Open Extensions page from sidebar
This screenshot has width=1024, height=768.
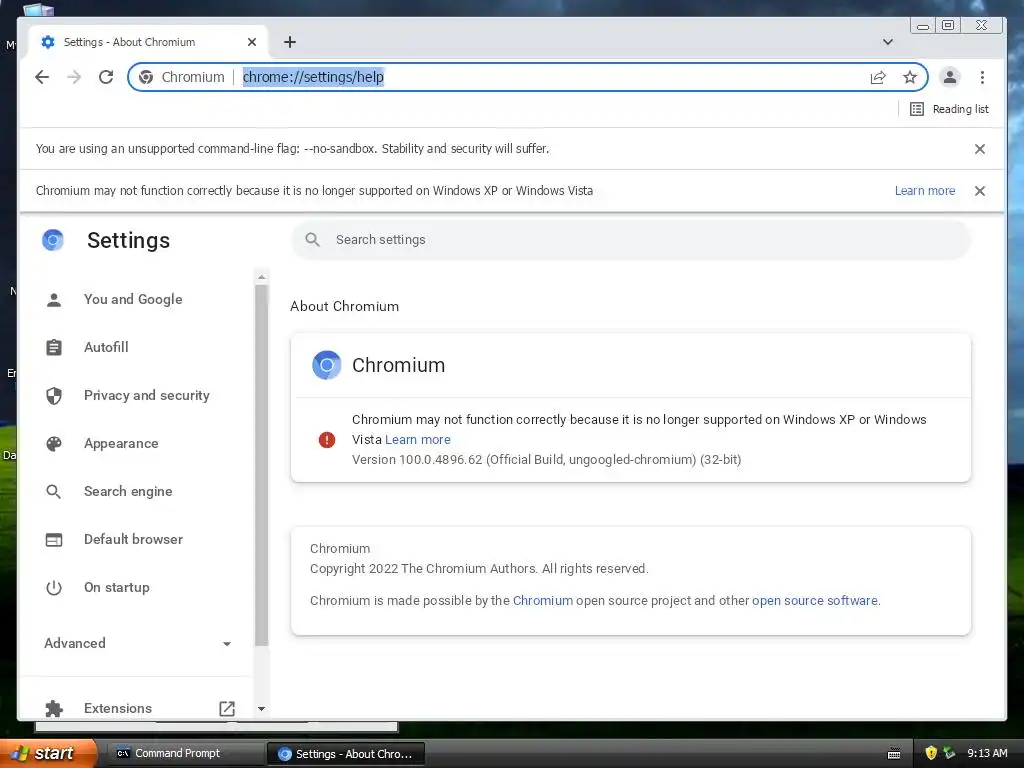(118, 709)
